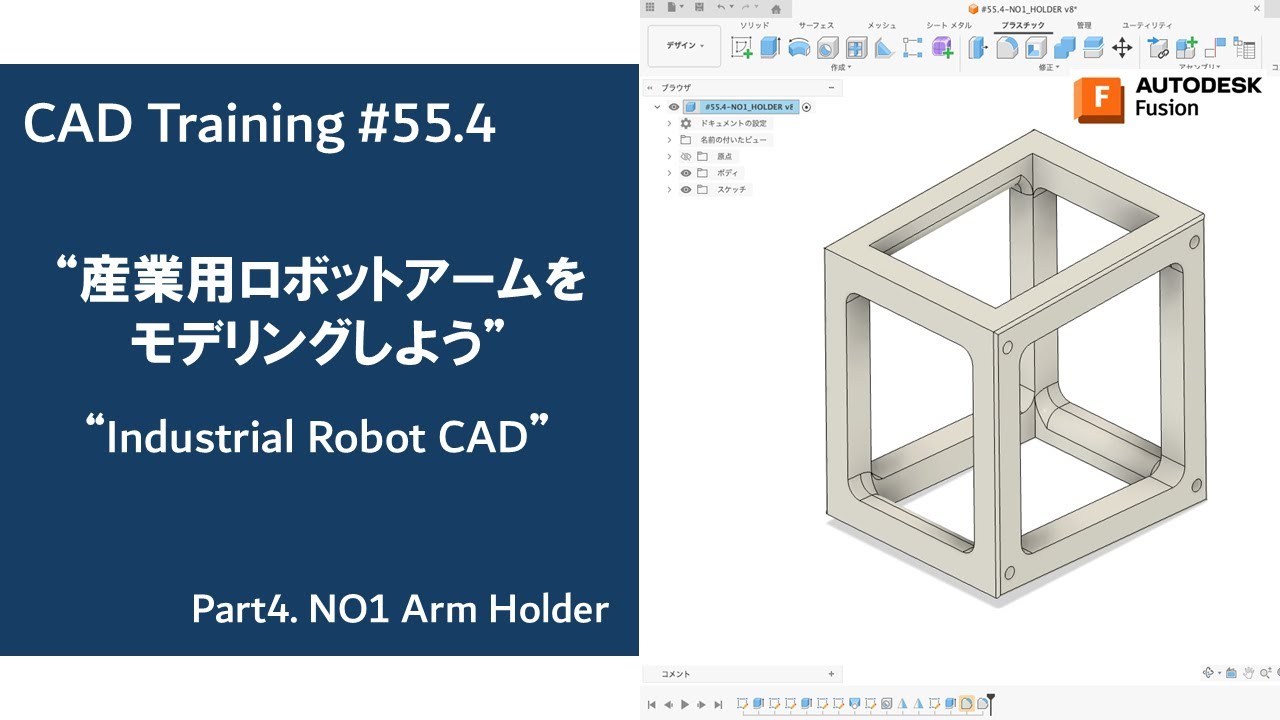Switch to the サーフェス tab
This screenshot has height=720, width=1280.
pyautogui.click(x=815, y=25)
